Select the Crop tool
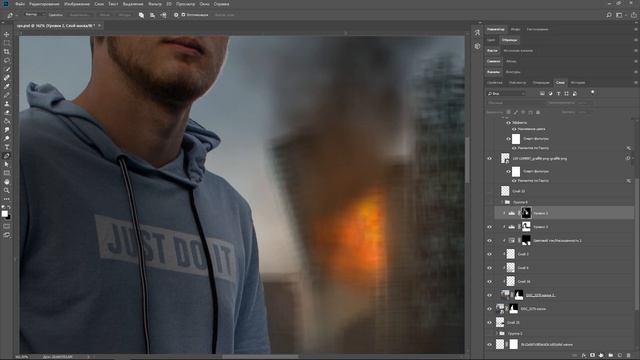This screenshot has width=640, height=360. pos(7,52)
